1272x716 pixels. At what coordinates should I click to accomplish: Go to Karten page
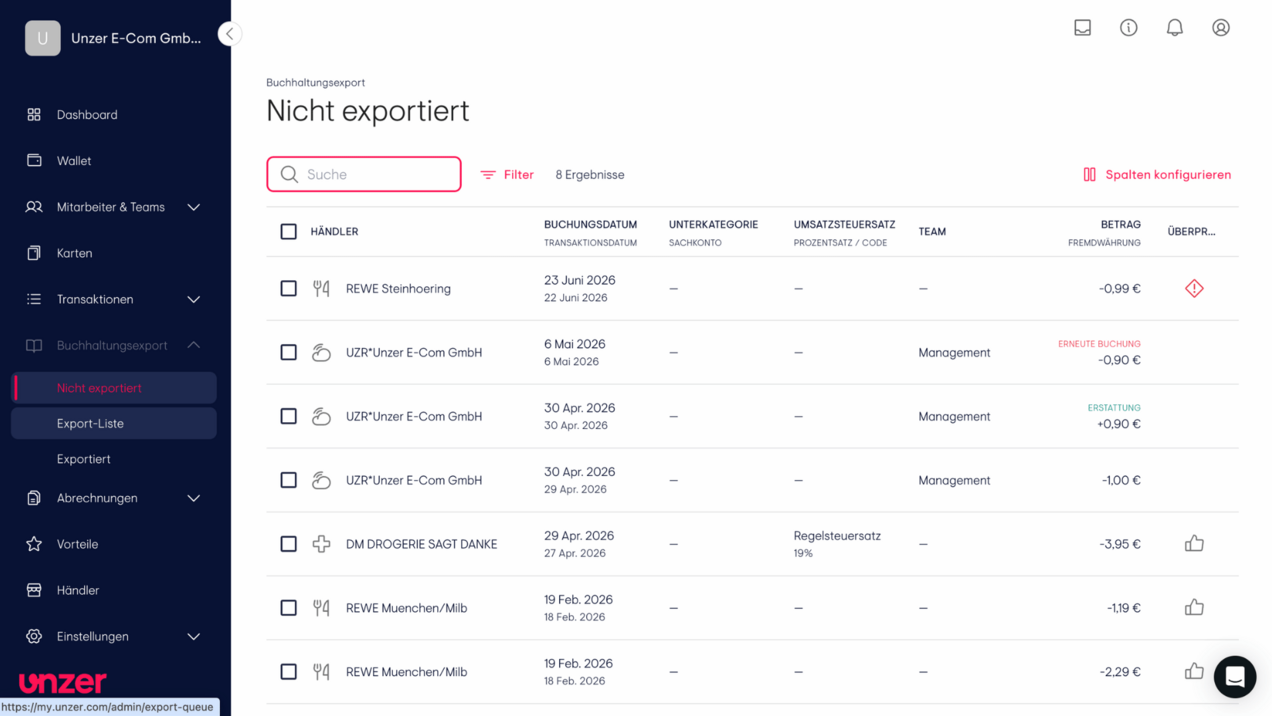coord(75,253)
